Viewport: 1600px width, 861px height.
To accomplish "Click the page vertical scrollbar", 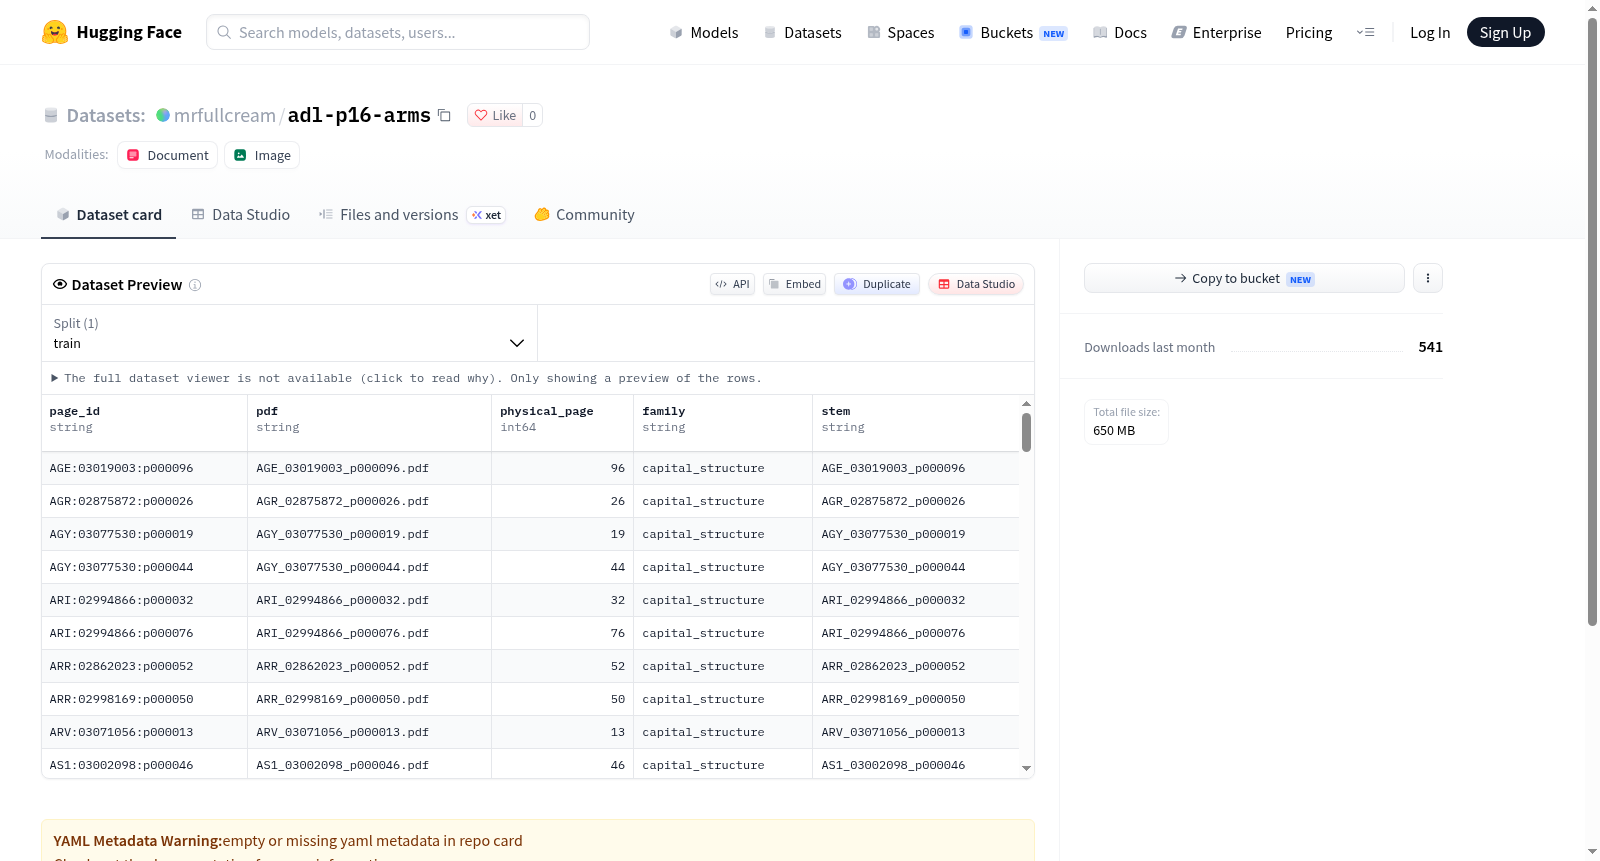I will pos(1592,322).
